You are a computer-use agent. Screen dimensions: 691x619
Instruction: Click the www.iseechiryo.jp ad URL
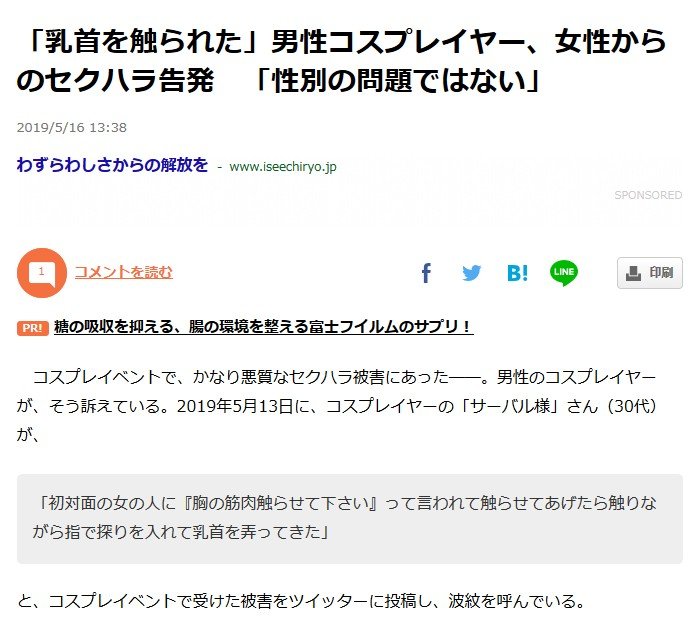click(283, 167)
